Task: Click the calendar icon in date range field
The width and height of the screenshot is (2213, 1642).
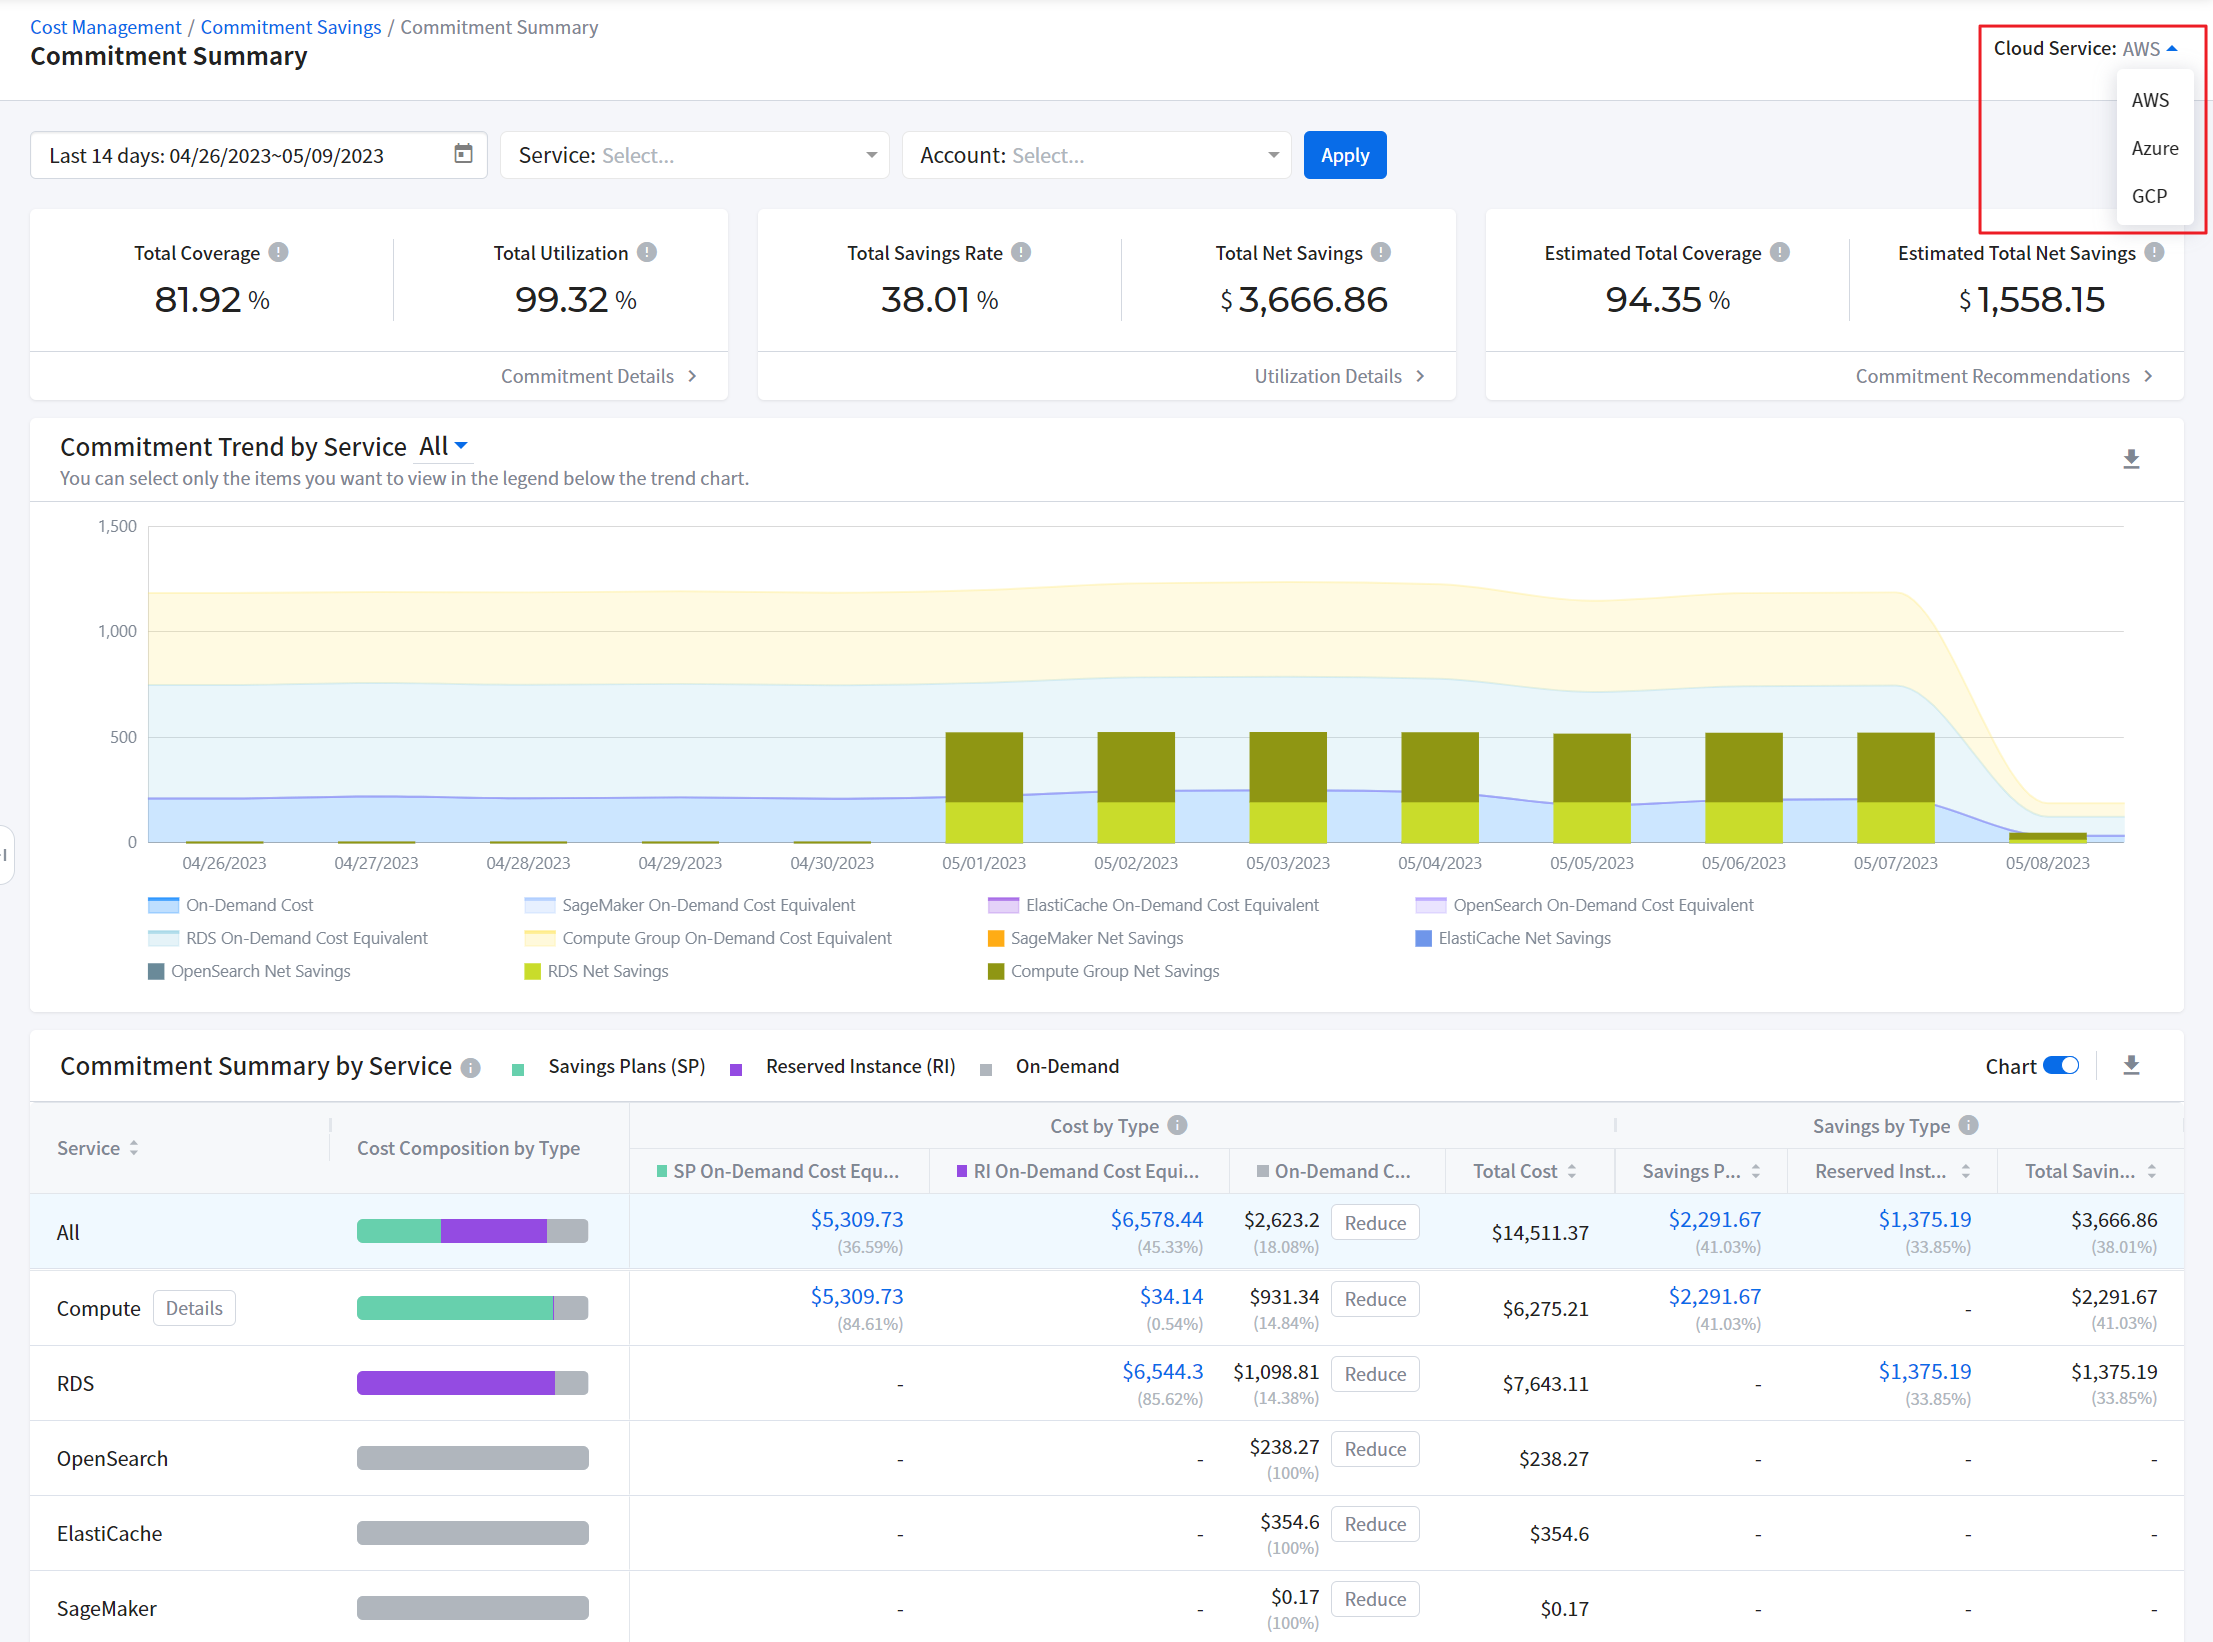Action: [463, 154]
